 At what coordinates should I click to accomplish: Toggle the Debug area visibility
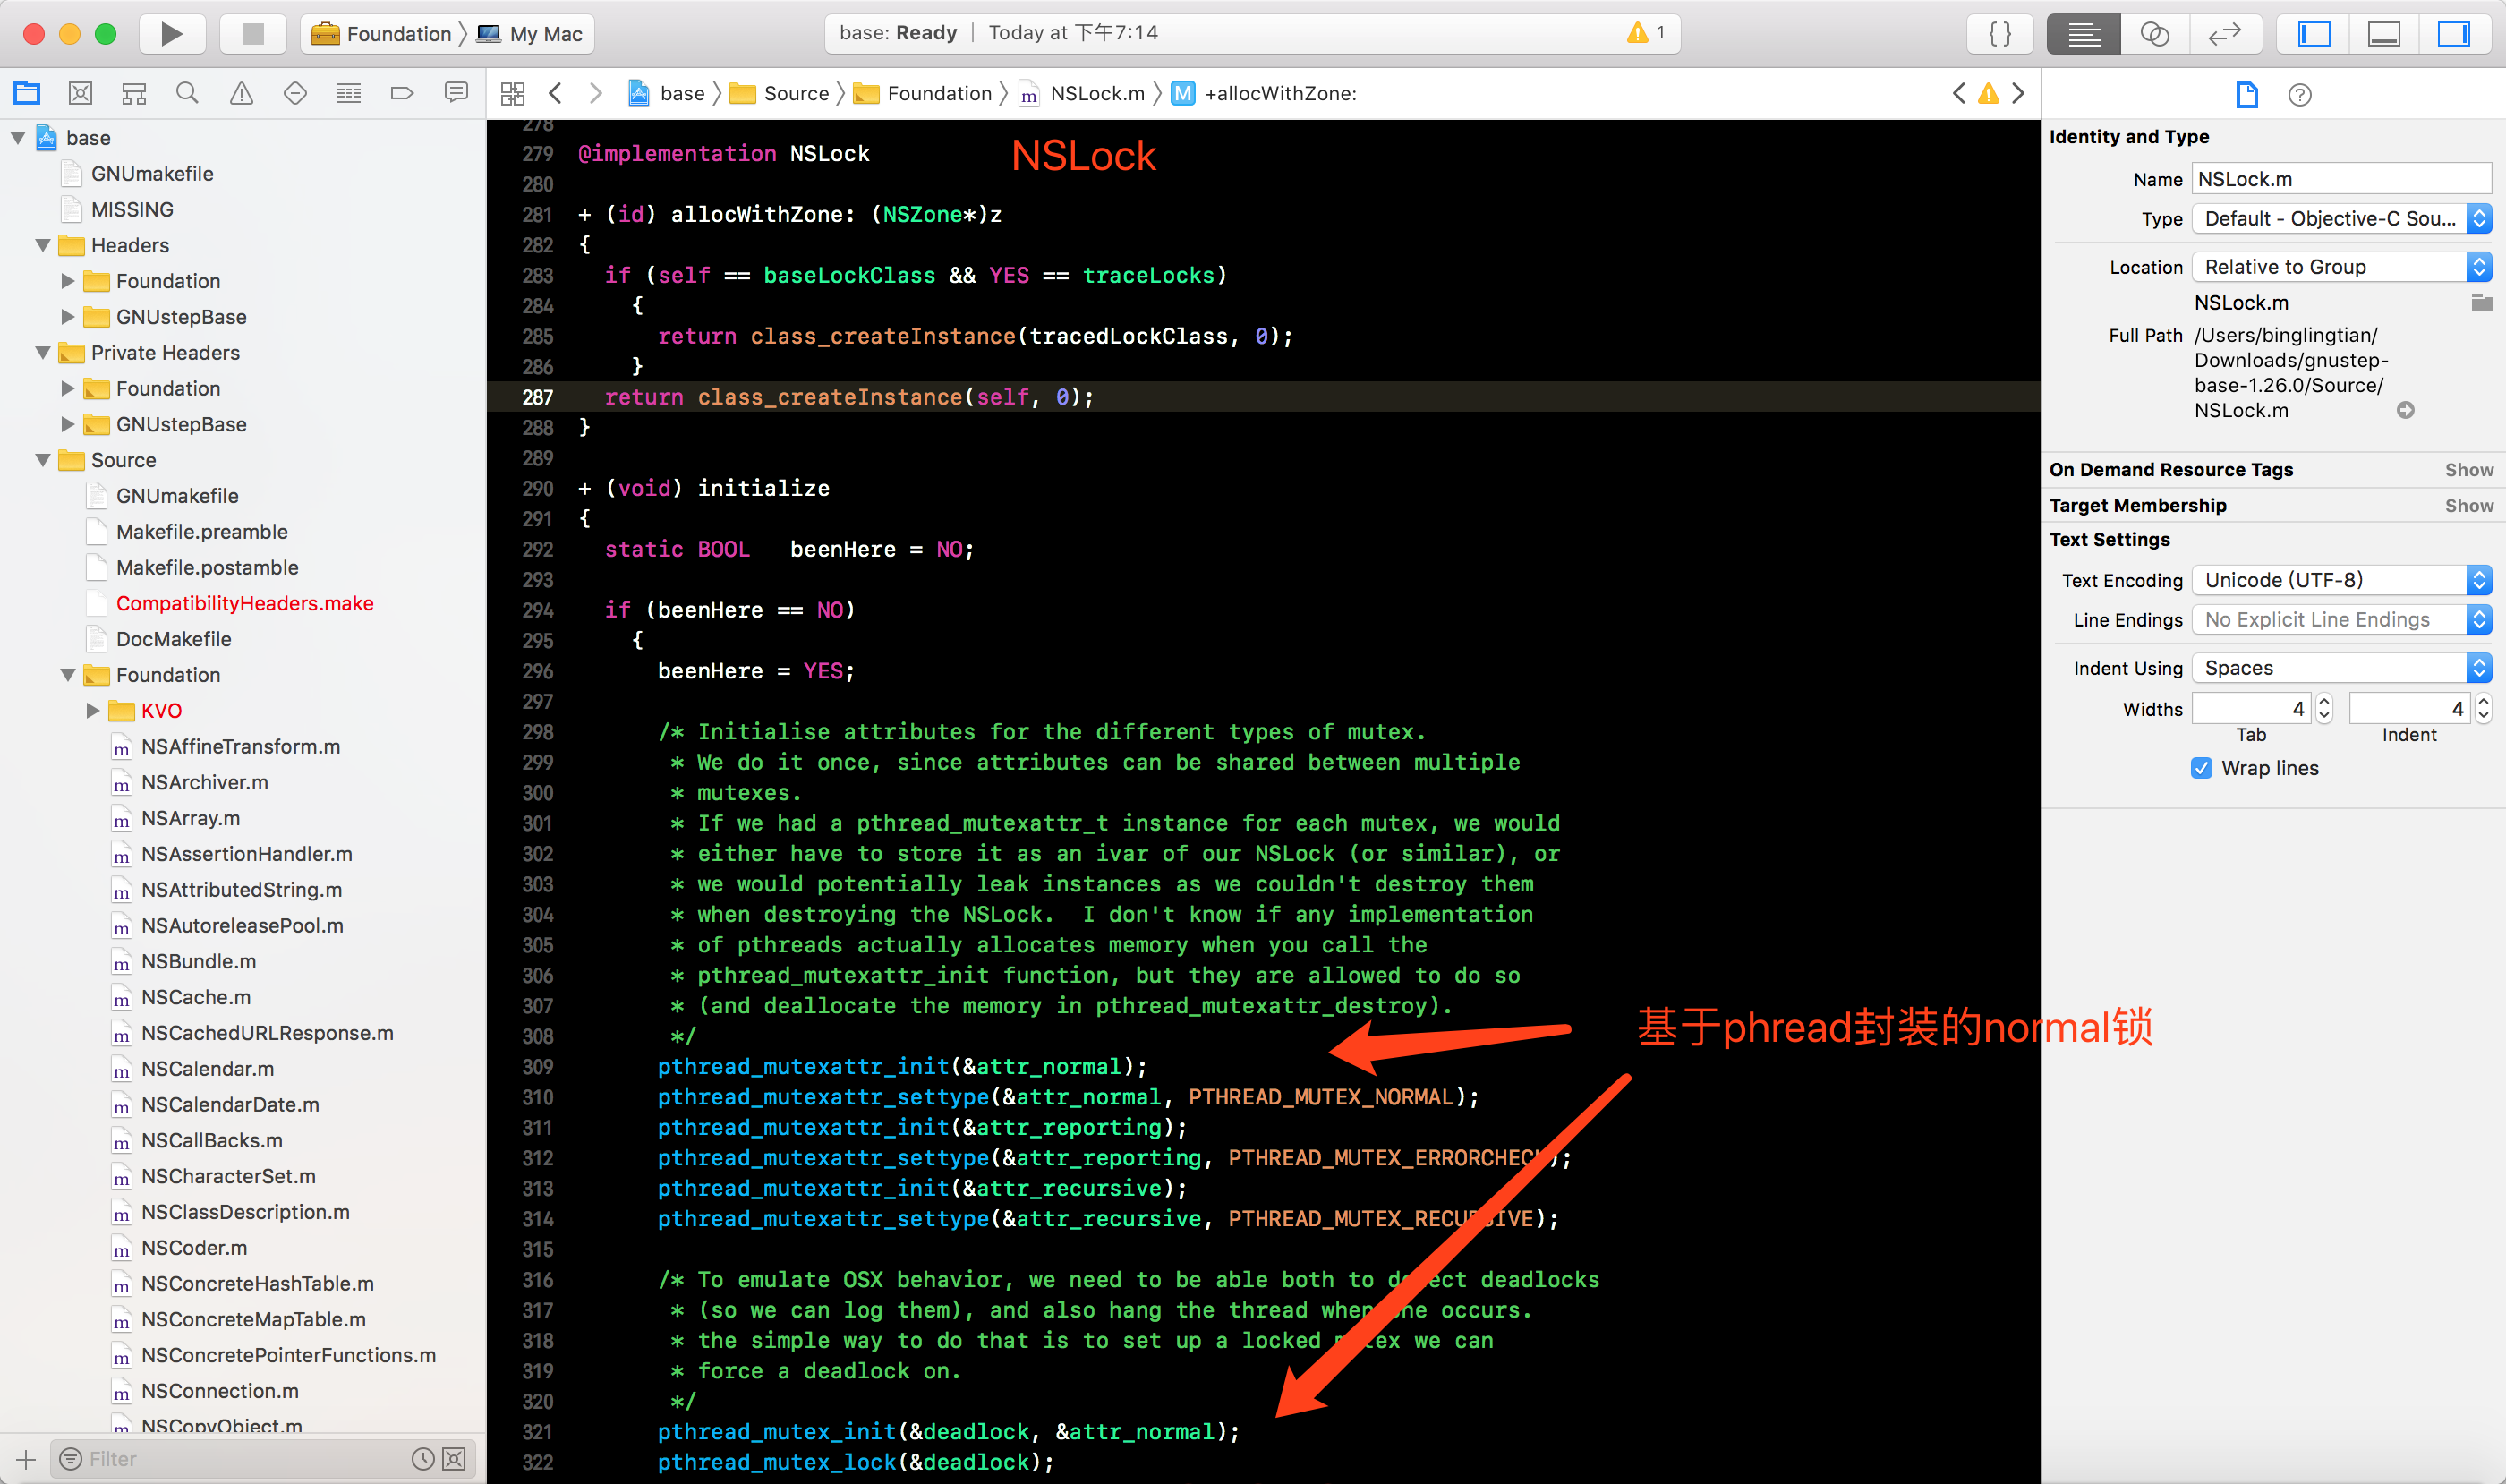coord(2384,34)
